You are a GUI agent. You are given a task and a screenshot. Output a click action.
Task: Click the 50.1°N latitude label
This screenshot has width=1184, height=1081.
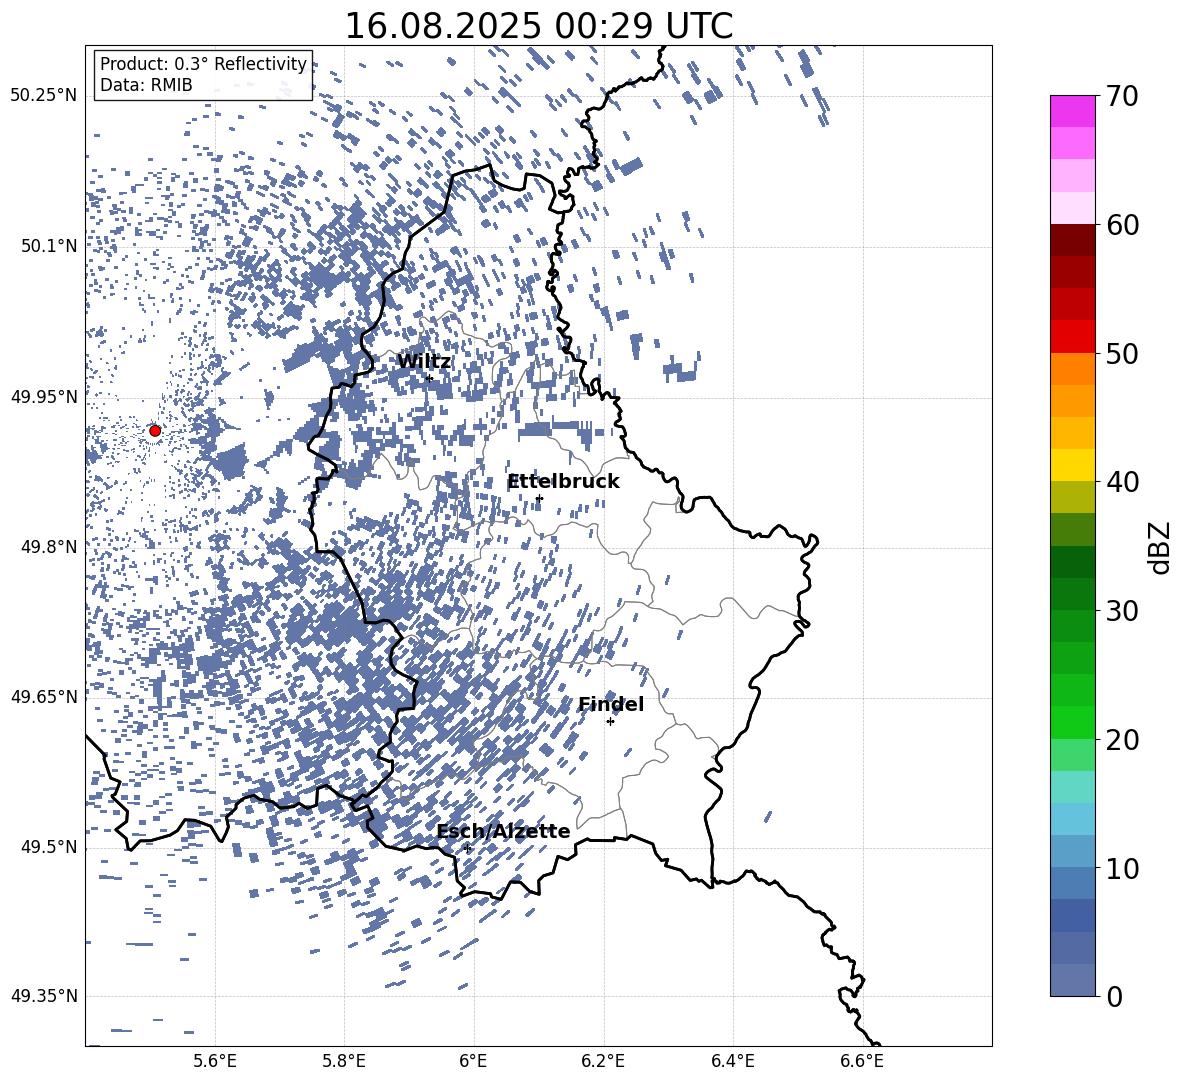[x=48, y=246]
